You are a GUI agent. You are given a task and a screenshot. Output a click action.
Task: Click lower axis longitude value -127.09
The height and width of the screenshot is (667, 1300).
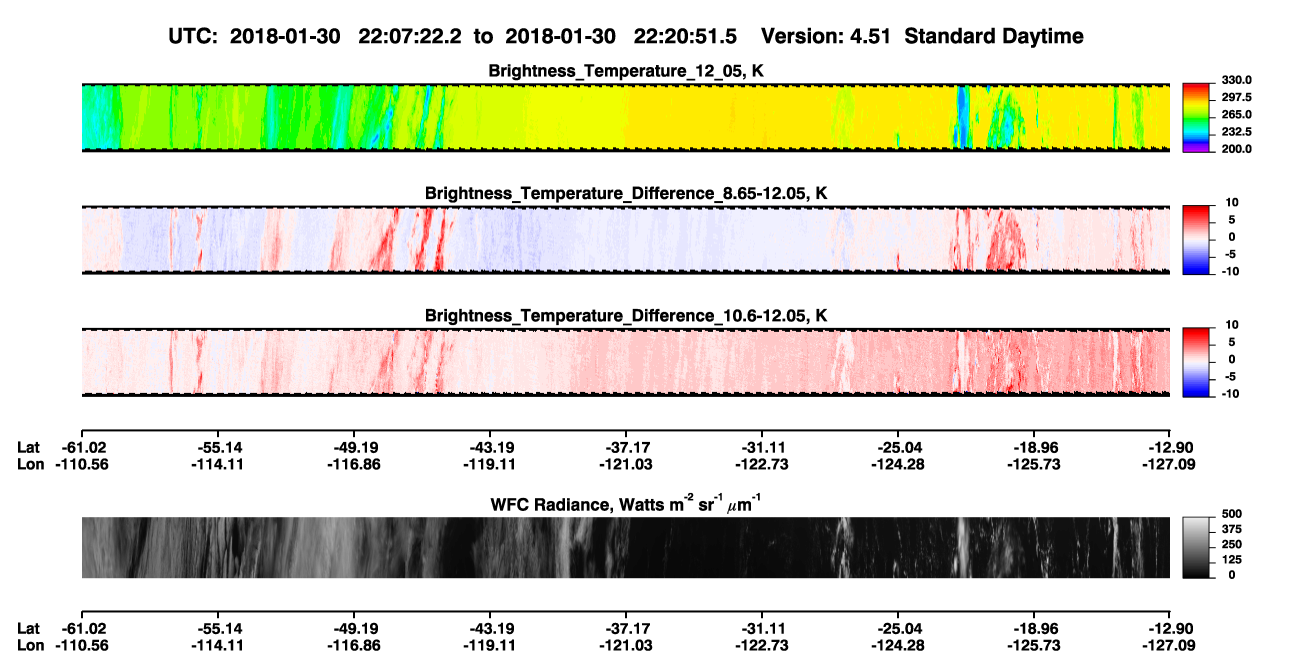1170,646
